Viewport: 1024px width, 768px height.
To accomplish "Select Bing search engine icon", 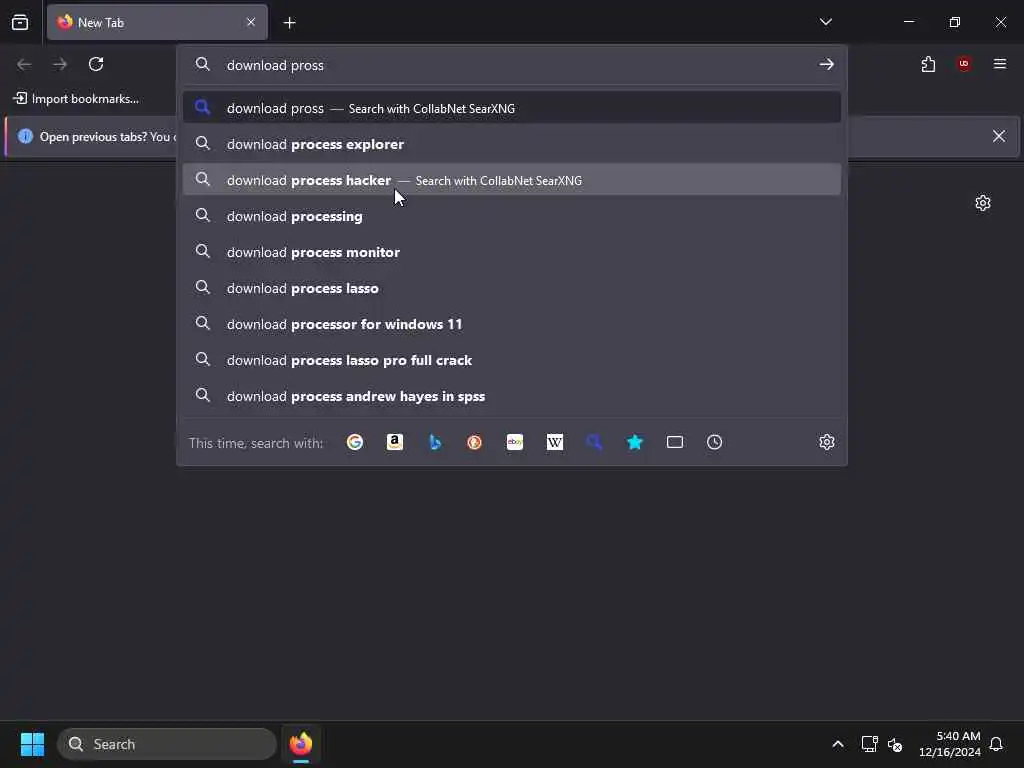I will pos(435,442).
